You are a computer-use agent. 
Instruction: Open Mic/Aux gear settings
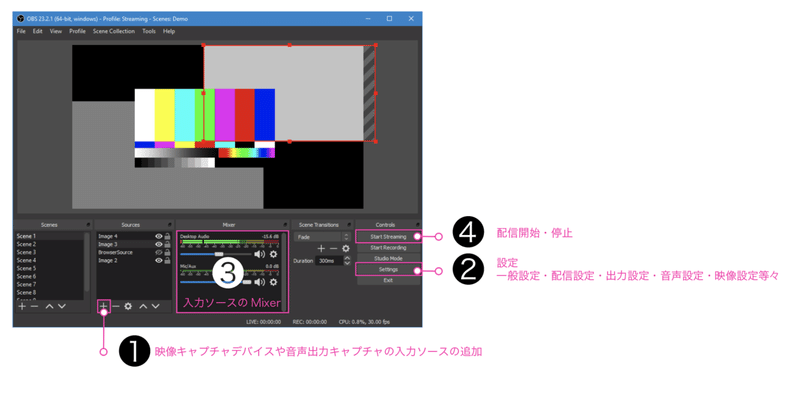pyautogui.click(x=273, y=282)
